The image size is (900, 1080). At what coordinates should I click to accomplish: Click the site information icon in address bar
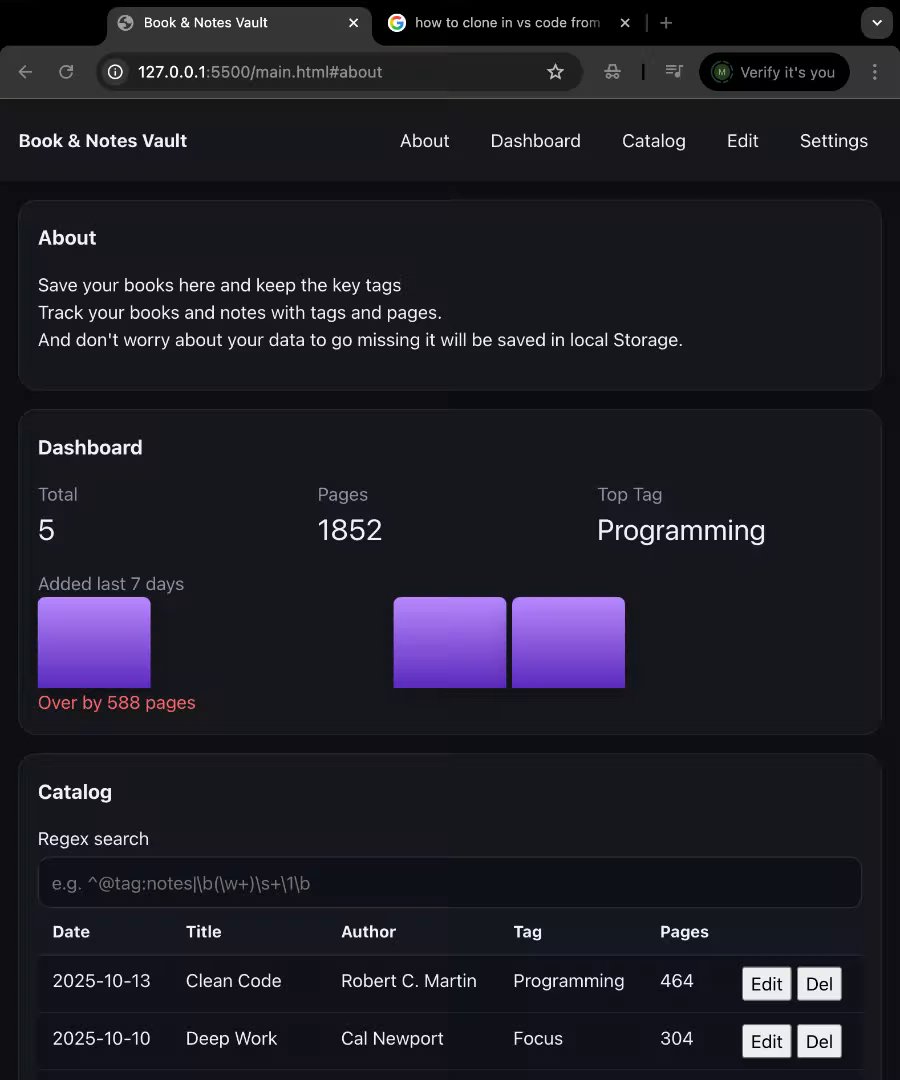(115, 72)
